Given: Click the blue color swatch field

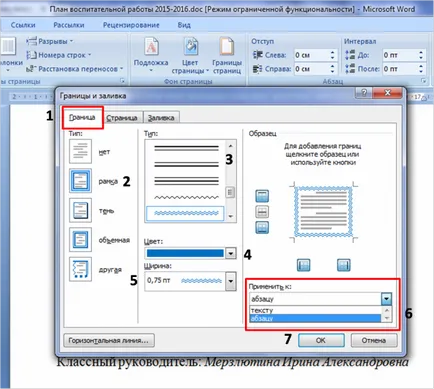Looking at the screenshot, I should click(185, 253).
